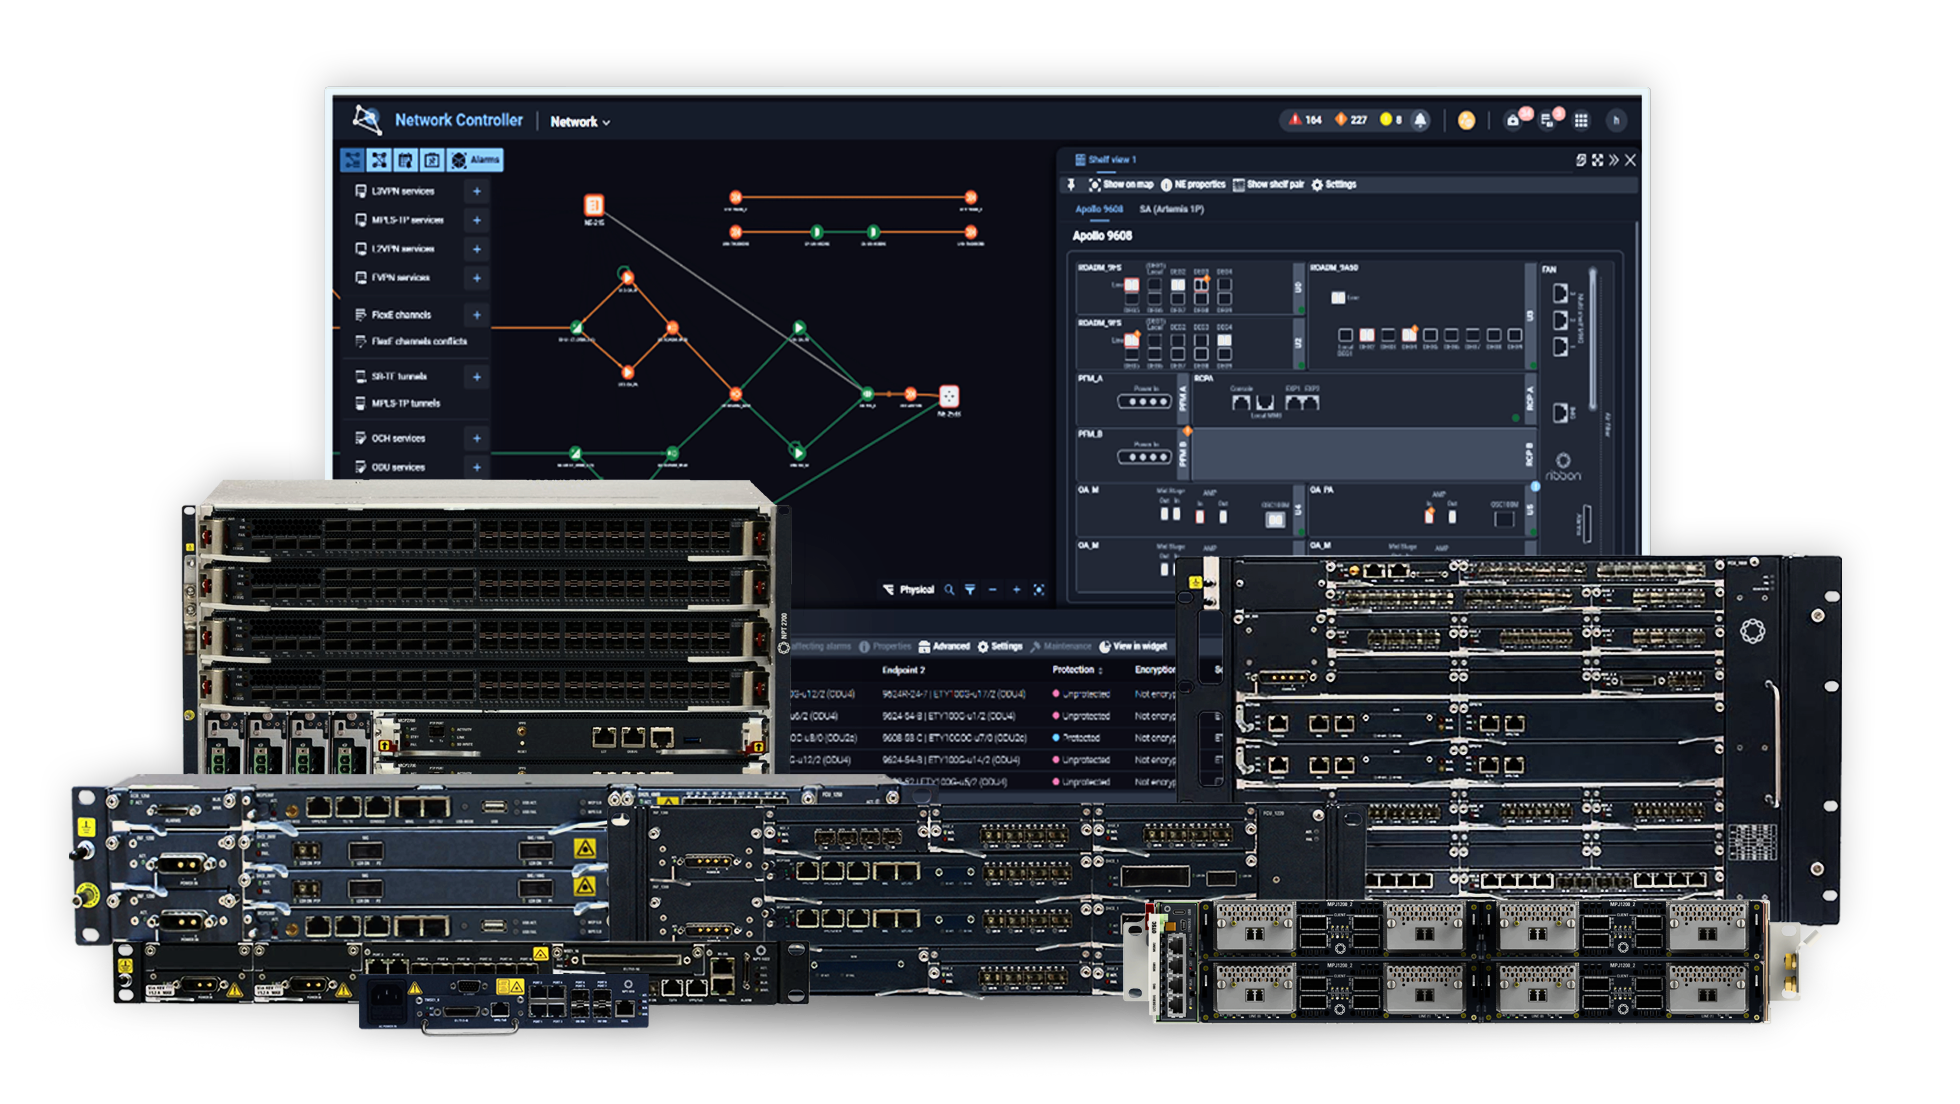Screen dimensions: 1960x1104
Task: Expand ODU services with plus button
Action: 477,467
